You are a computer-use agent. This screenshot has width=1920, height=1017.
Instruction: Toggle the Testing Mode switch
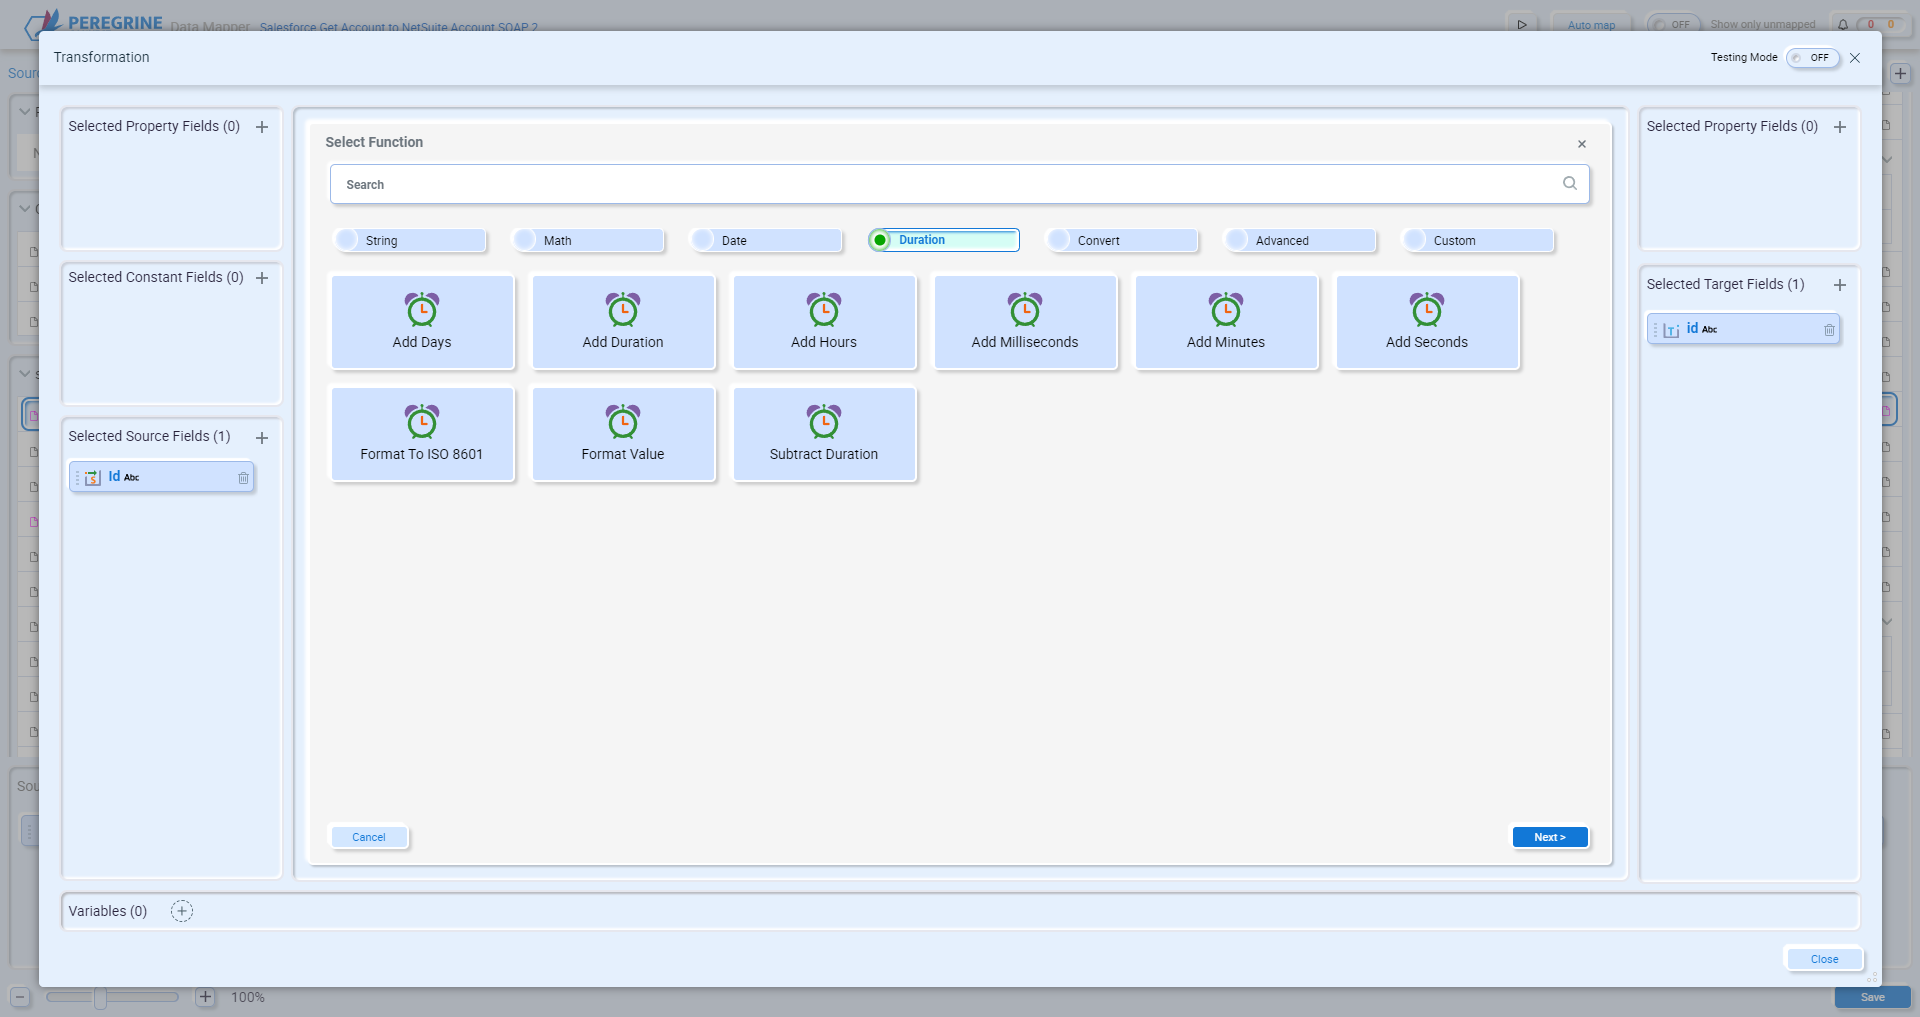click(1812, 58)
